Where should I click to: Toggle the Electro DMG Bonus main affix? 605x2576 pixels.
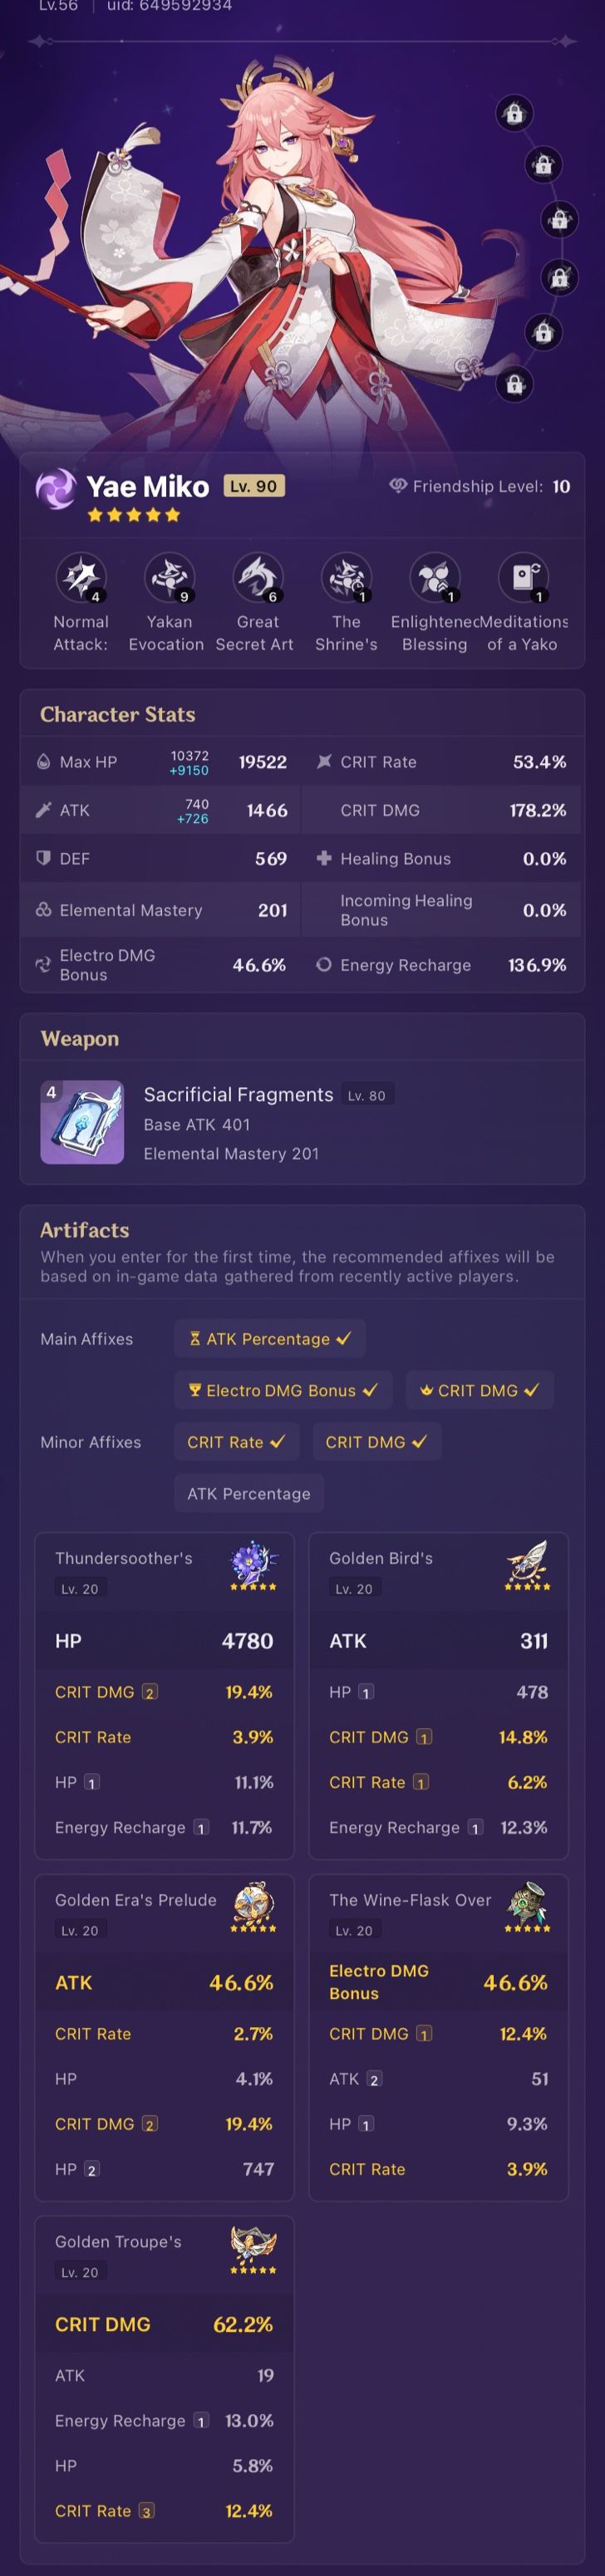(283, 1390)
